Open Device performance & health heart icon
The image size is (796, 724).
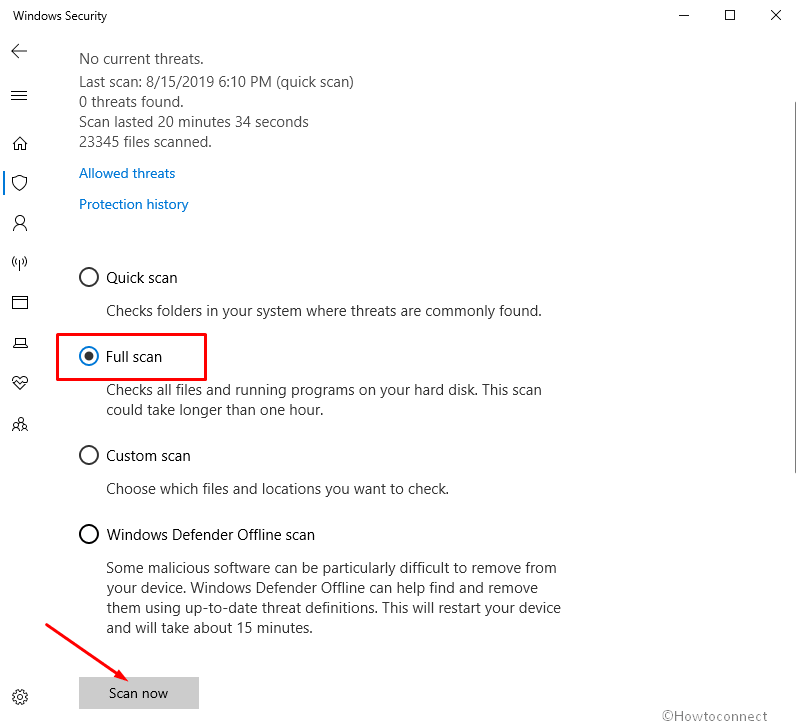click(x=20, y=382)
